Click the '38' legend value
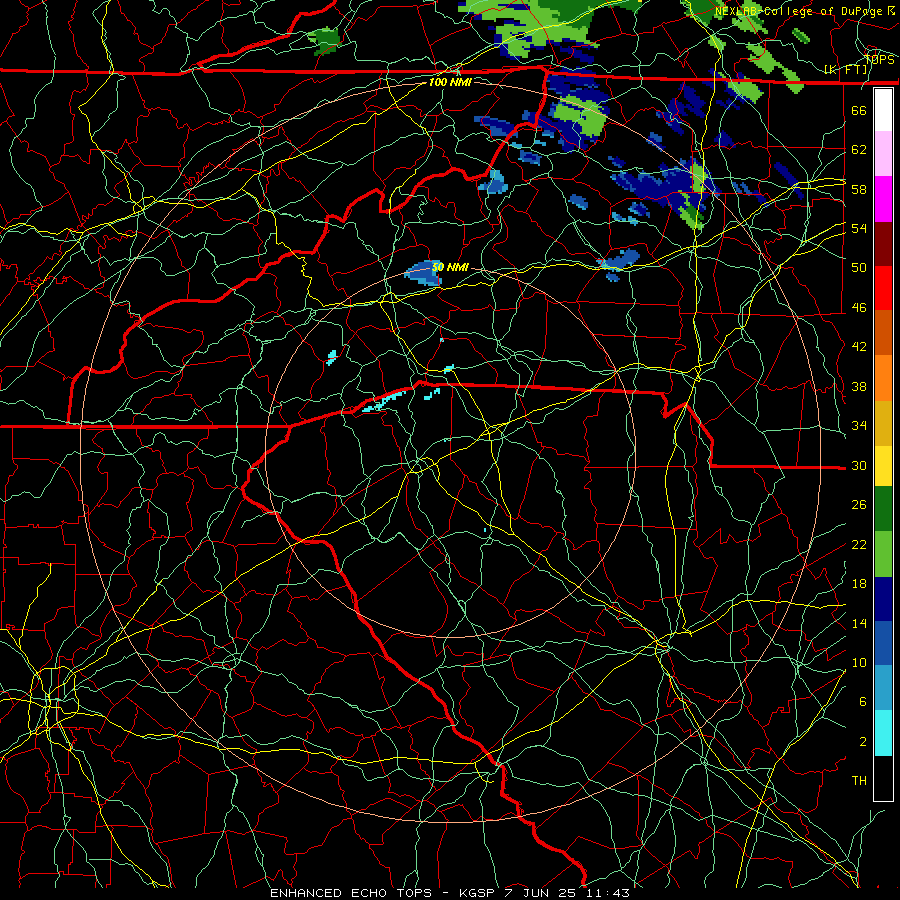The image size is (900, 900). (x=859, y=386)
